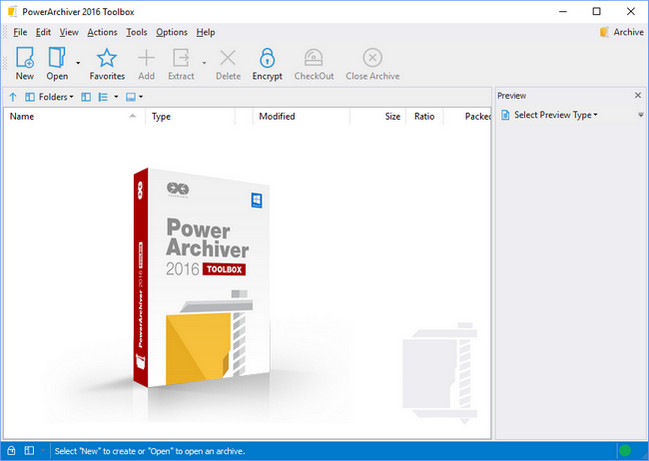Sort by the Modified column header

coord(301,117)
